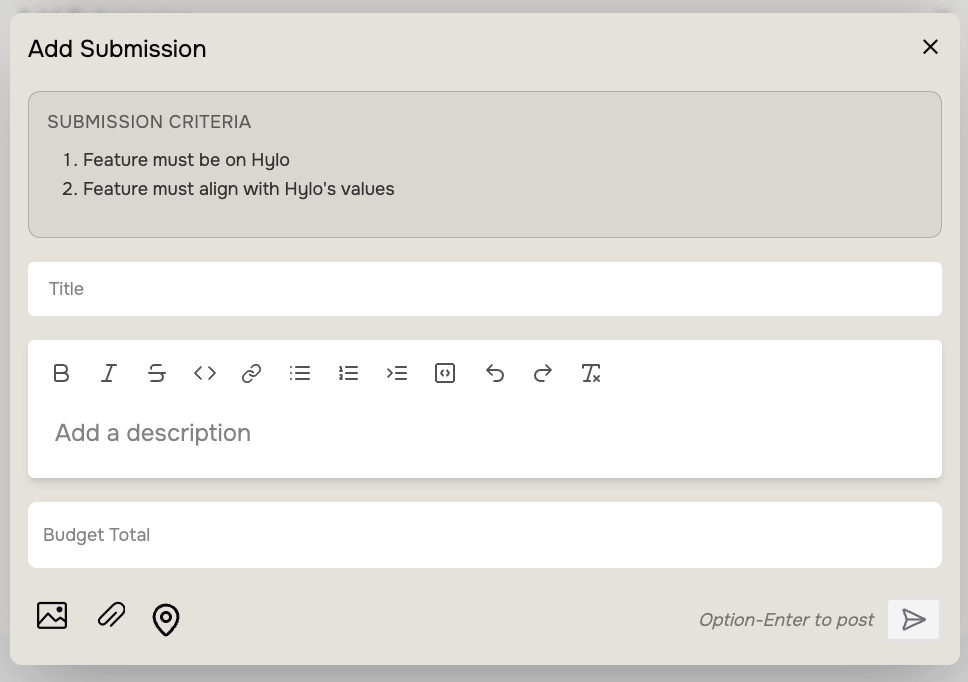Insert a hyperlink in the description
This screenshot has width=968, height=682.
[x=252, y=373]
